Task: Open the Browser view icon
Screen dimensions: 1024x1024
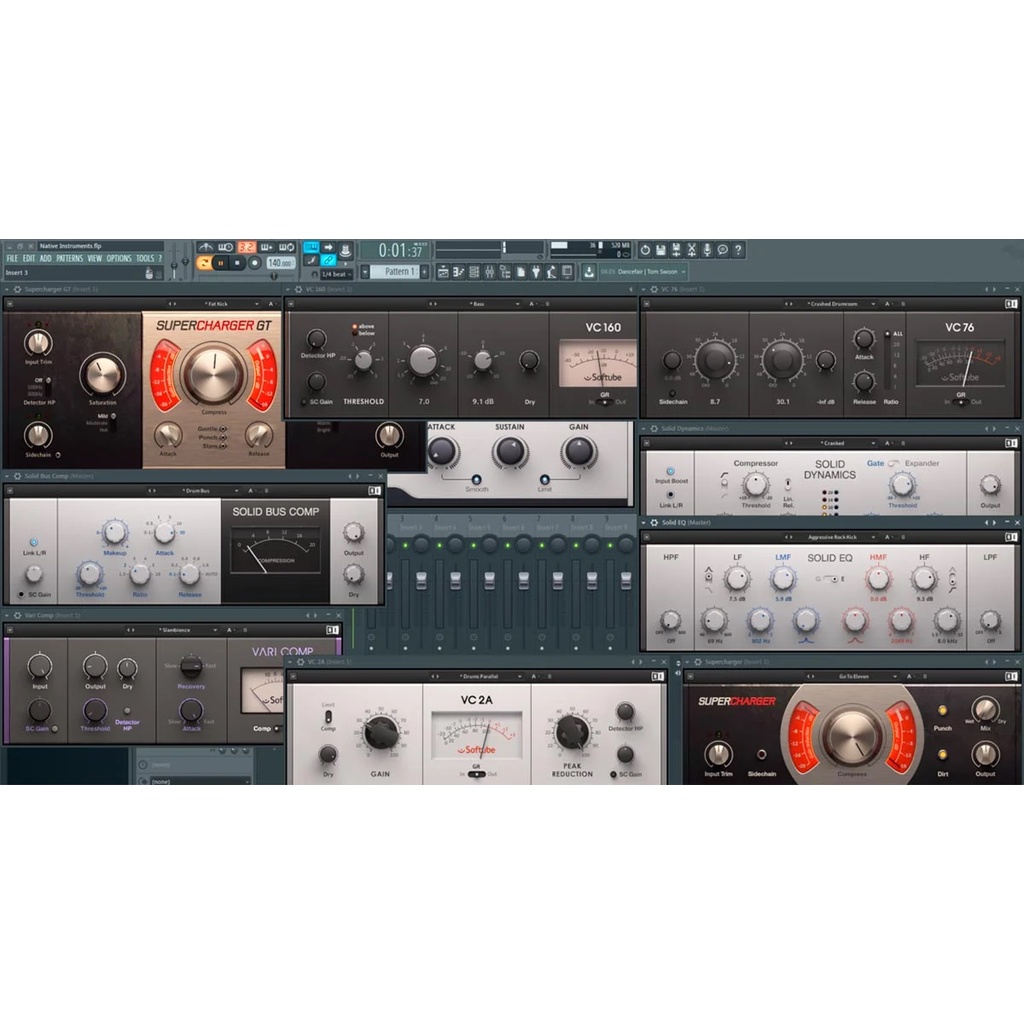Action: (x=505, y=272)
